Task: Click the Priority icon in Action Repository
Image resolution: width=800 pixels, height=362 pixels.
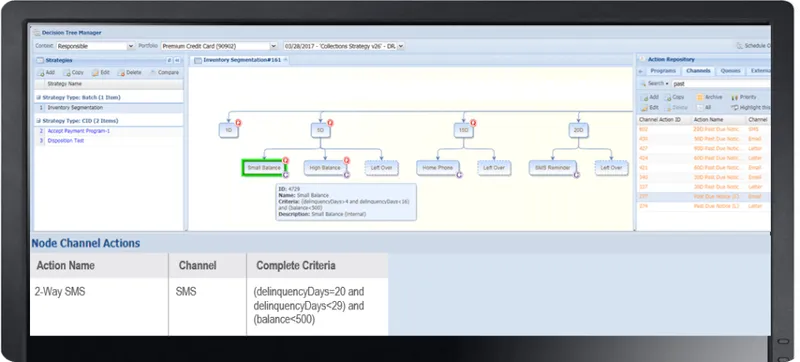Action: [x=734, y=97]
